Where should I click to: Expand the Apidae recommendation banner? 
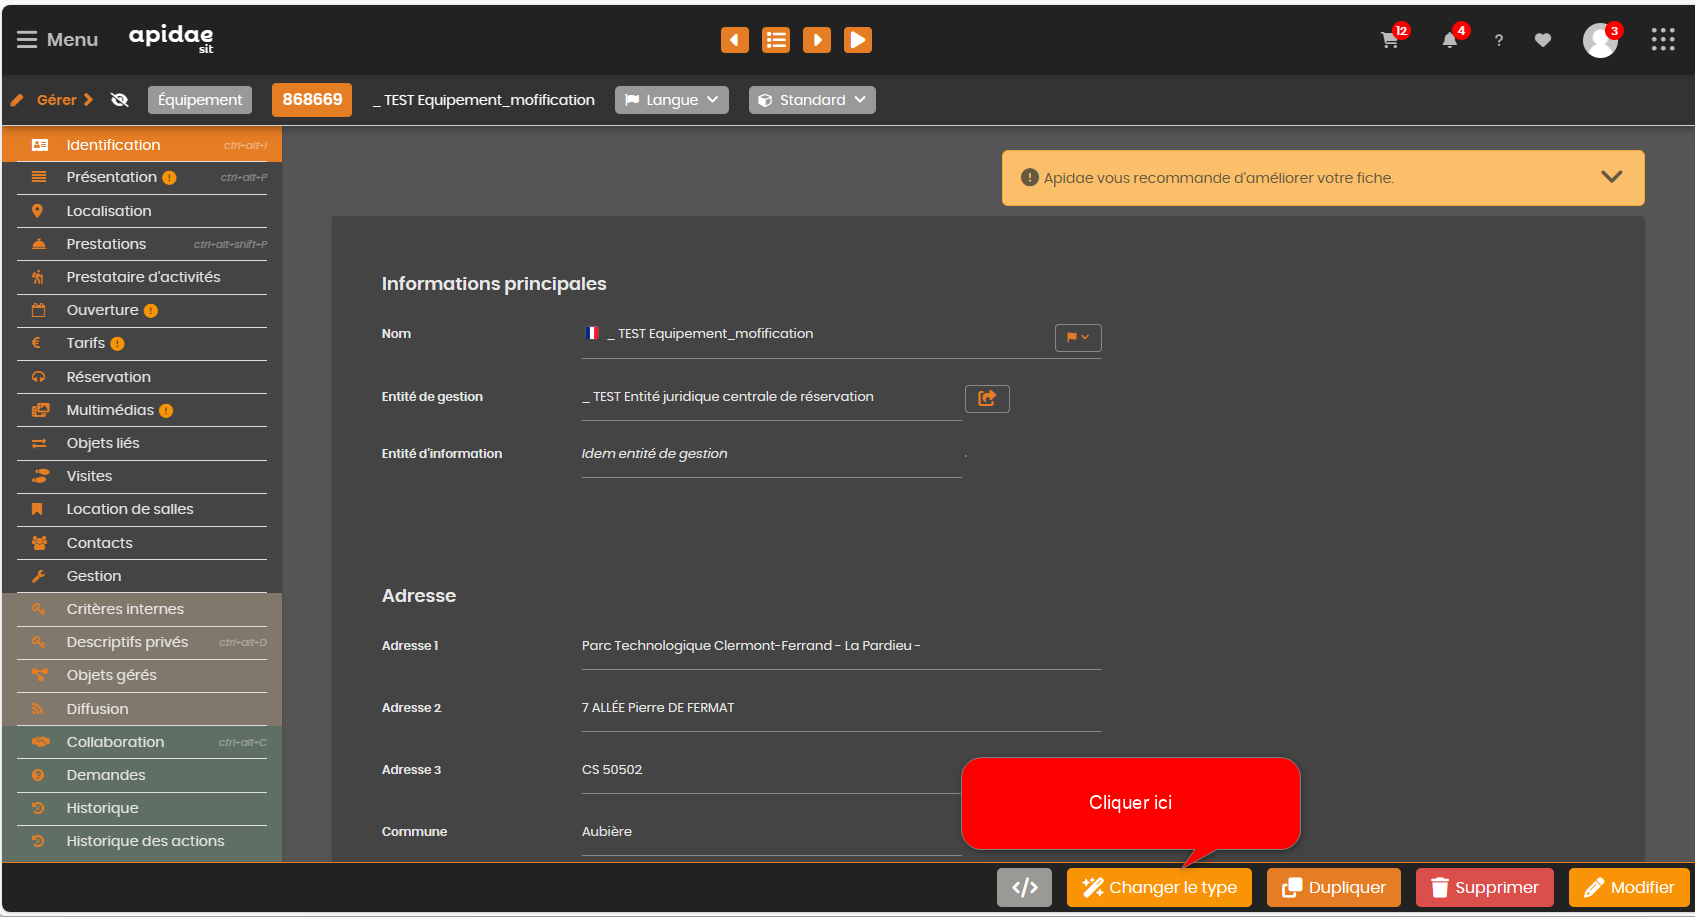pos(1611,177)
